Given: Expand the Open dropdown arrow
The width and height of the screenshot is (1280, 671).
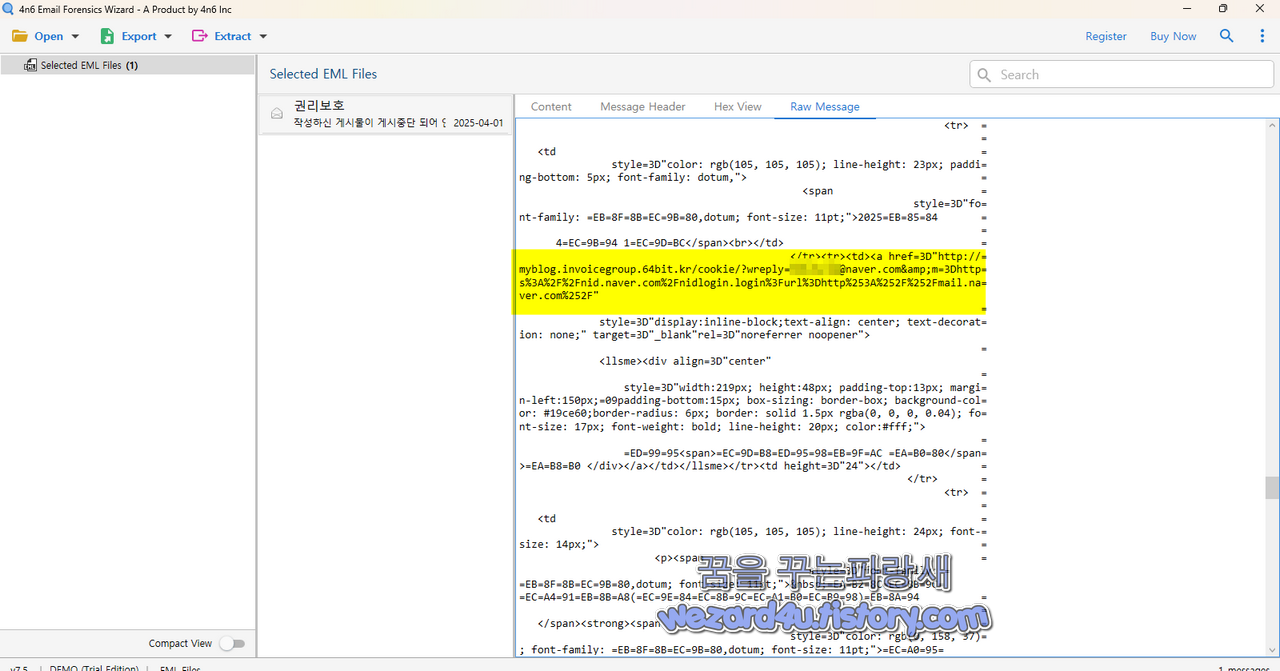Looking at the screenshot, I should pos(75,37).
